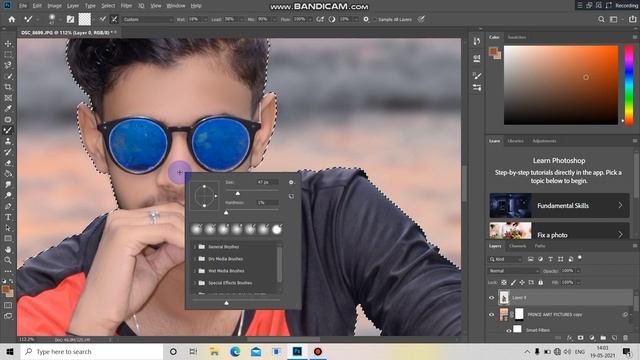640x360 pixels.
Task: Open the Share icon at top right
Action: 632,19
